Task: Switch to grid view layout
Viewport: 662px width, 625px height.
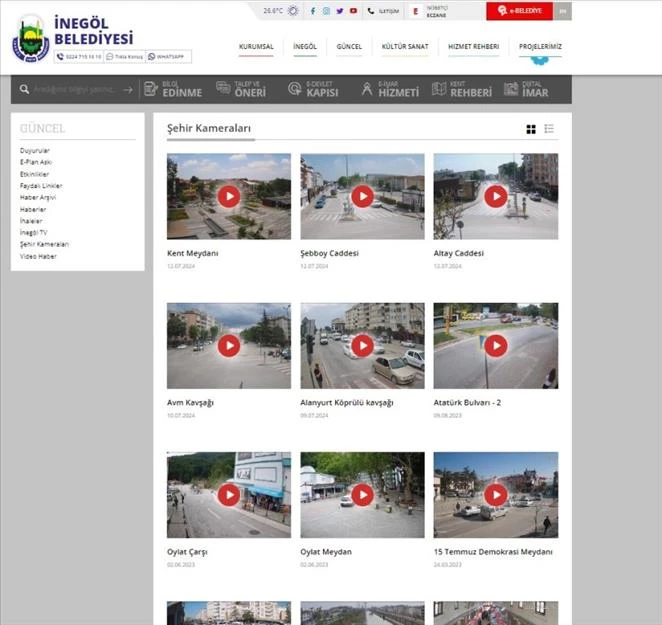Action: tap(531, 129)
